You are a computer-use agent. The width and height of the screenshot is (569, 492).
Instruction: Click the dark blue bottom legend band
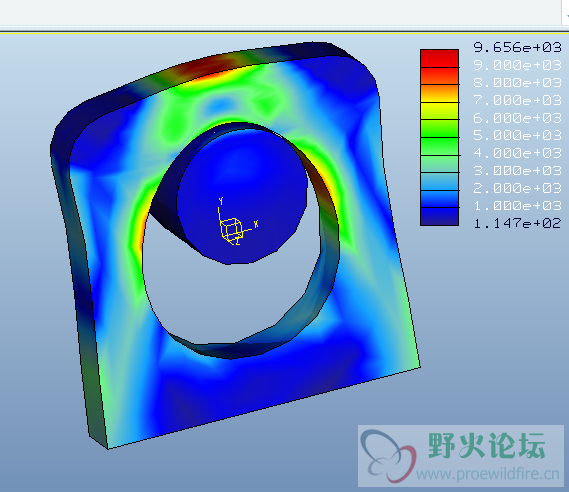pyautogui.click(x=439, y=217)
